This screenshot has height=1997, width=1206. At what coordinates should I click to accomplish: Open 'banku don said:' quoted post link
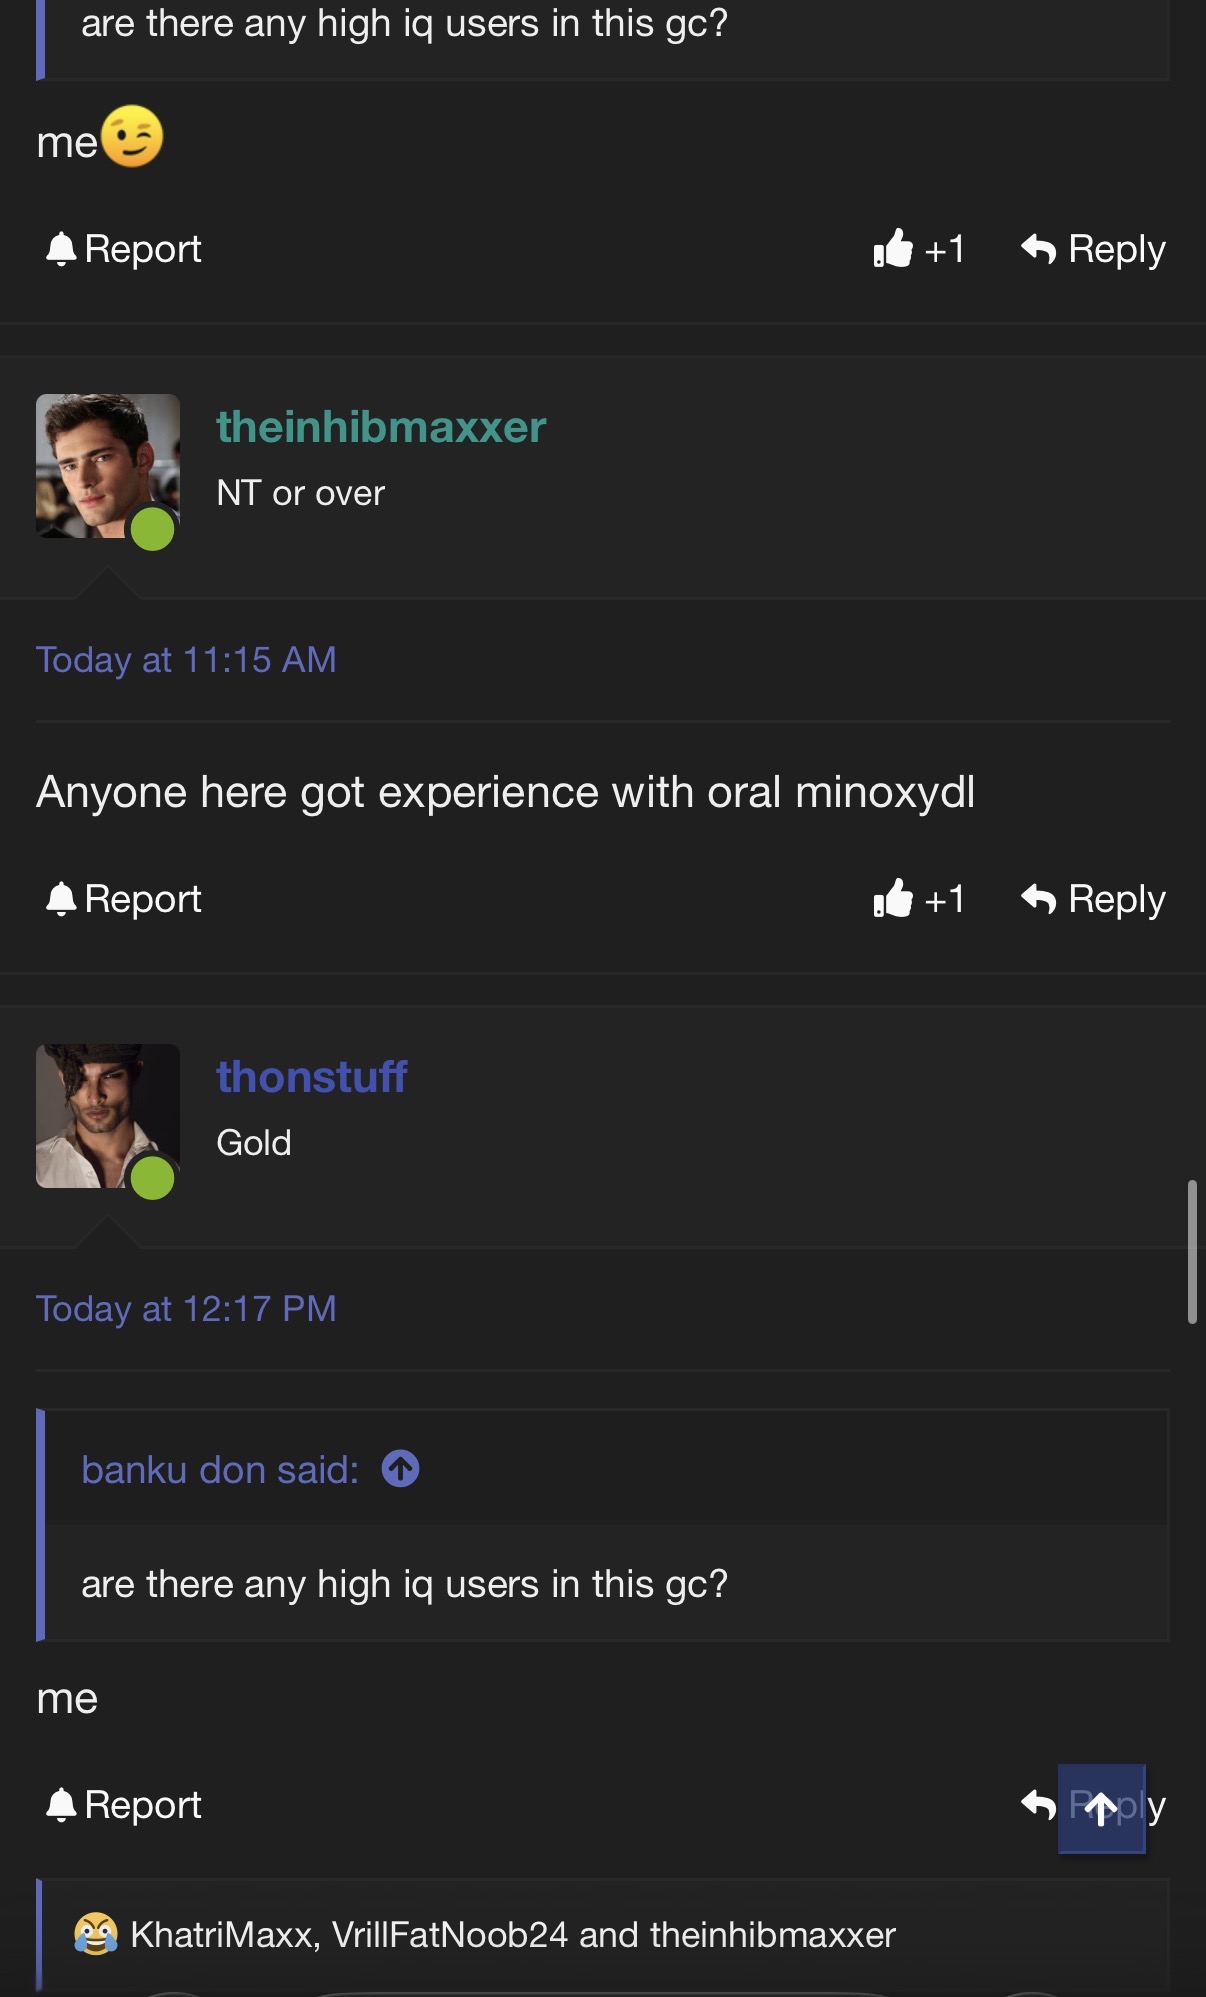[220, 1470]
